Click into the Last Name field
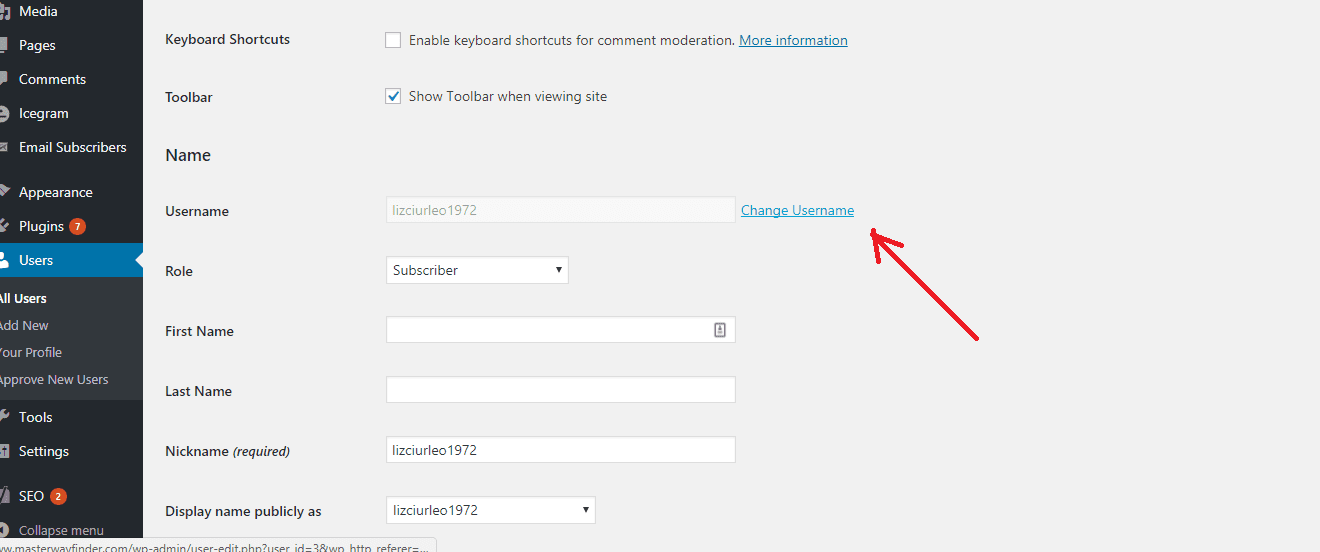The image size is (1320, 552). 560,390
